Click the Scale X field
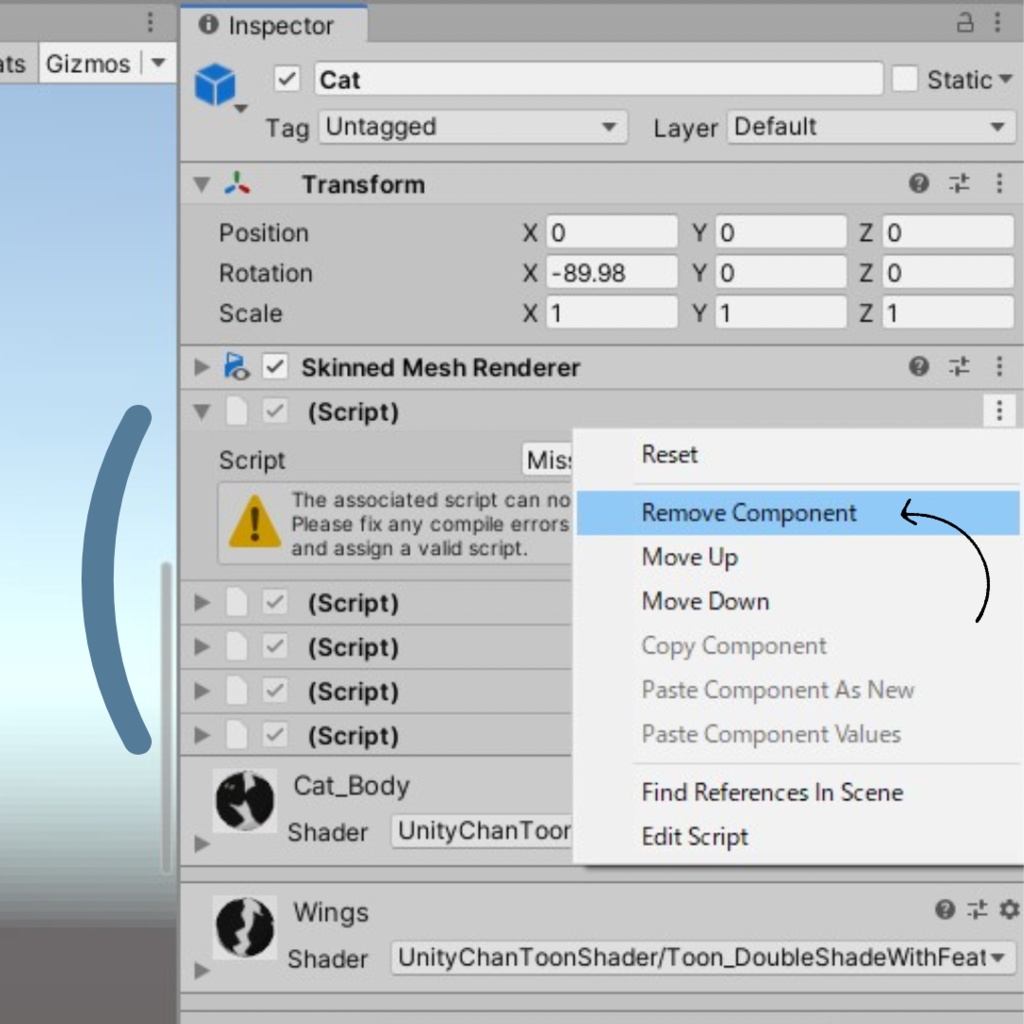 (611, 313)
